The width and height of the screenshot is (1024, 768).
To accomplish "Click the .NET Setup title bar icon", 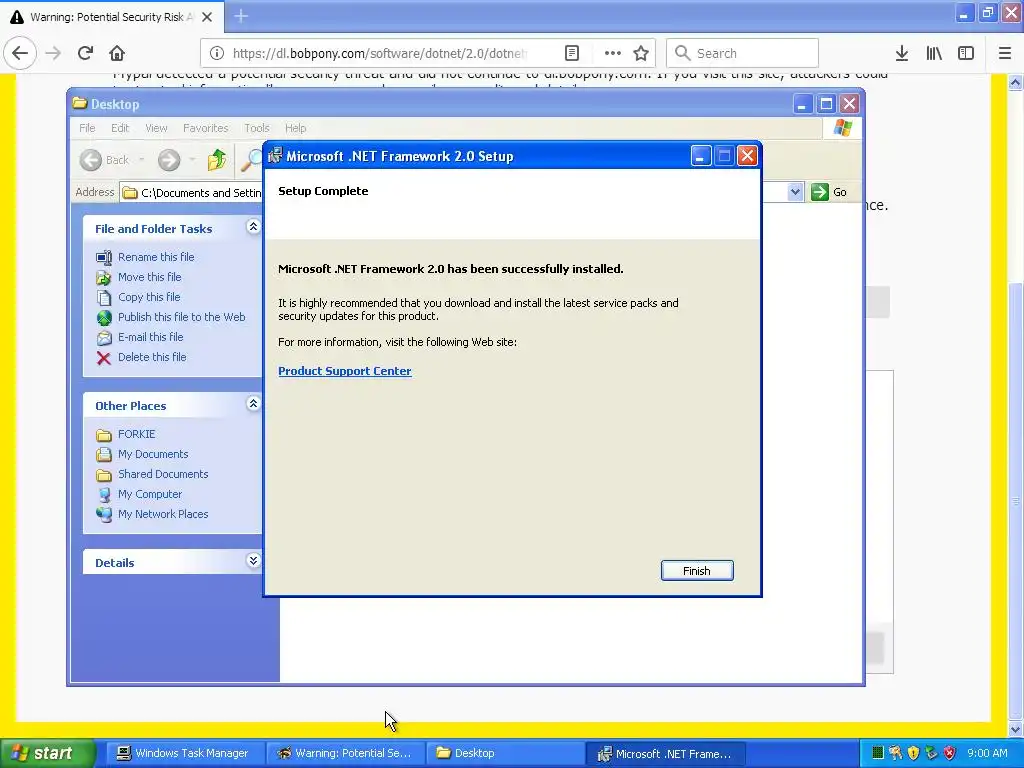I will [x=275, y=155].
